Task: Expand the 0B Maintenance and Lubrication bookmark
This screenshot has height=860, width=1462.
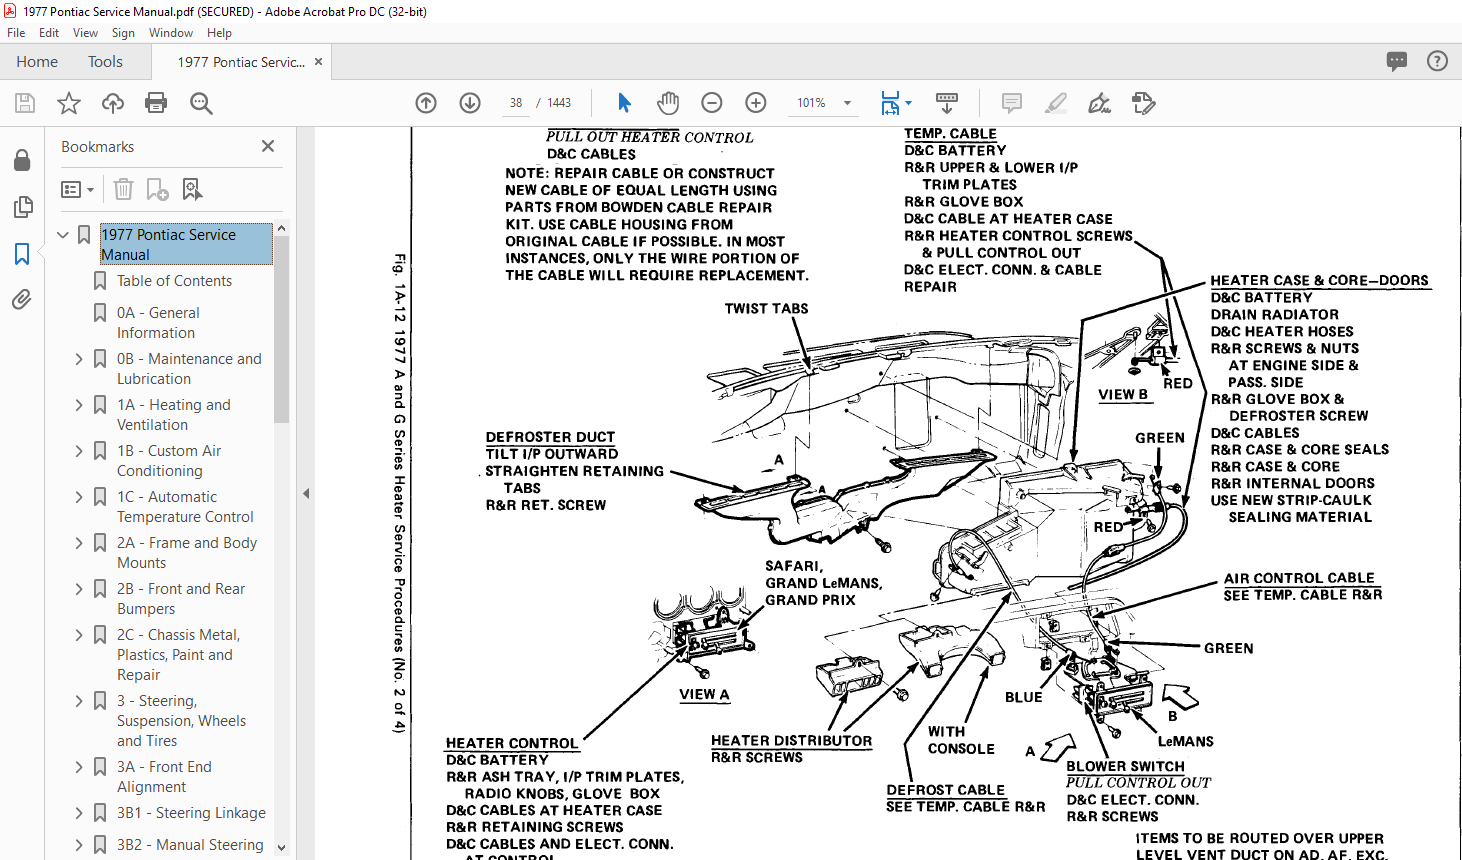Action: (x=79, y=359)
